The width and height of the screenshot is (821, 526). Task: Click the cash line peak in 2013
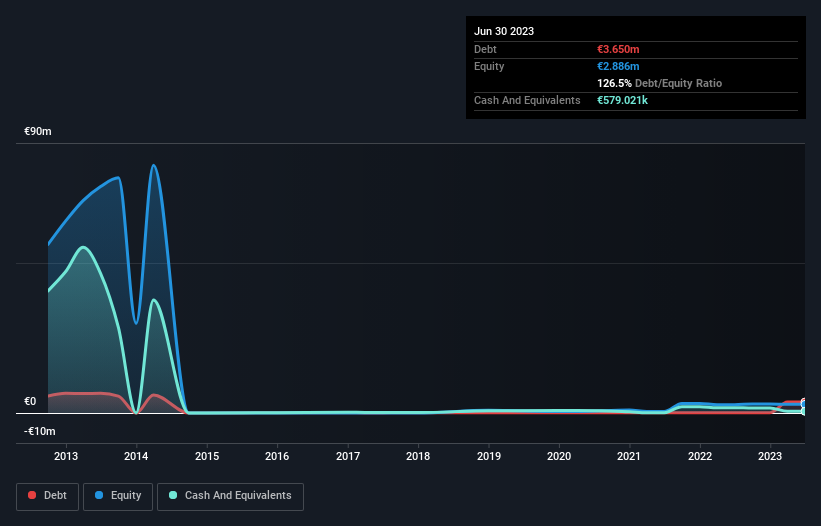[83, 247]
